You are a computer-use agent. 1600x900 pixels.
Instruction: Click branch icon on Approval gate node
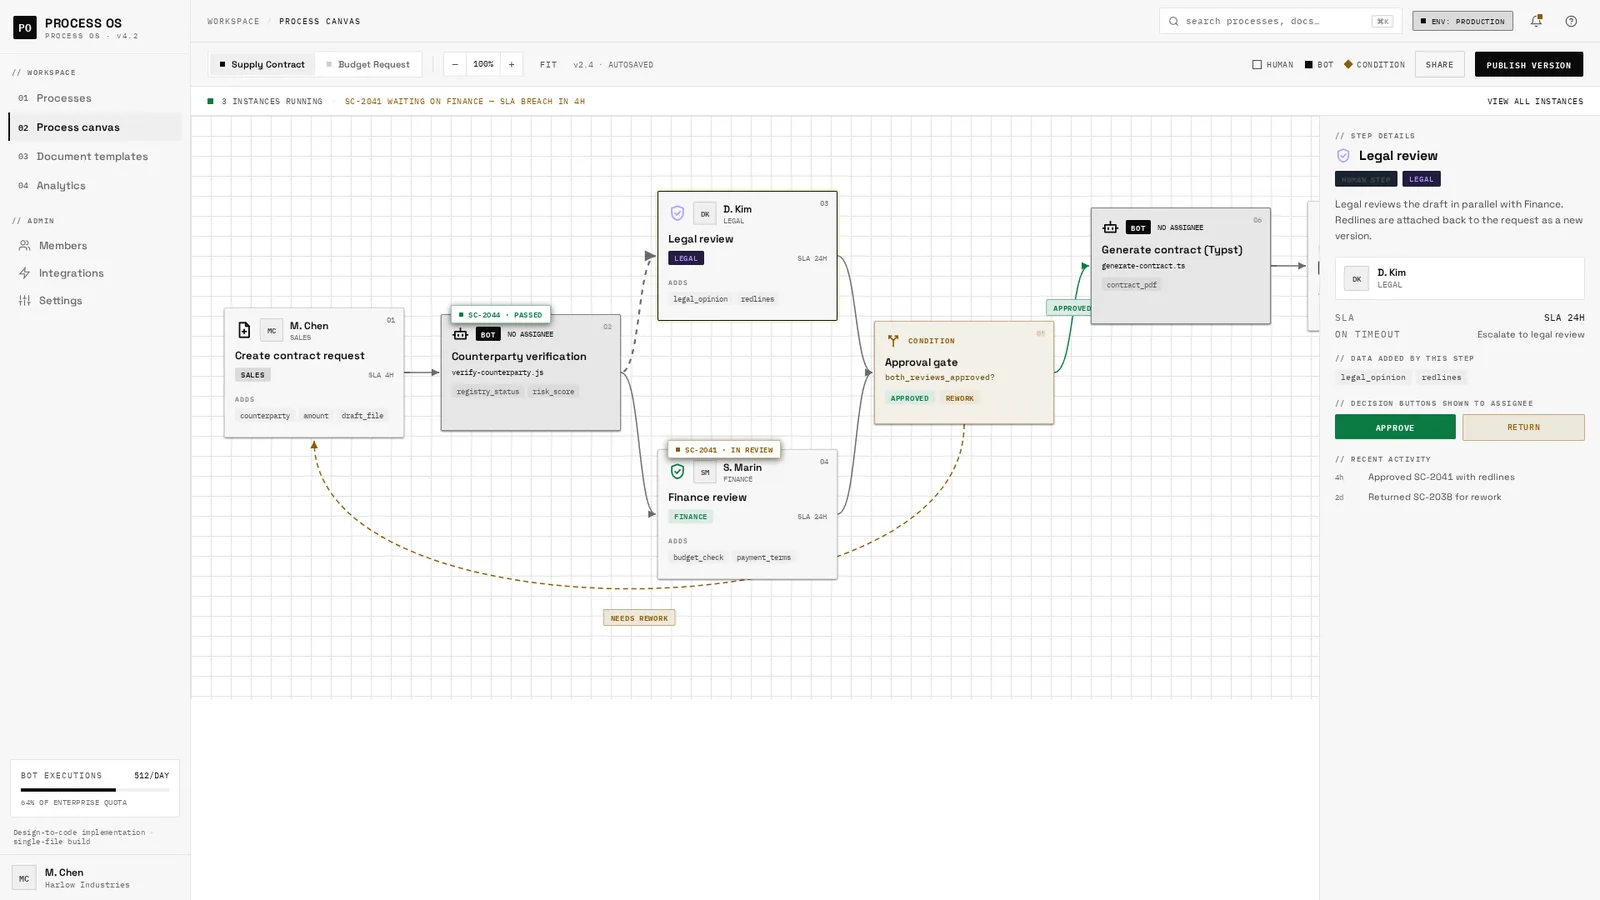pos(893,341)
